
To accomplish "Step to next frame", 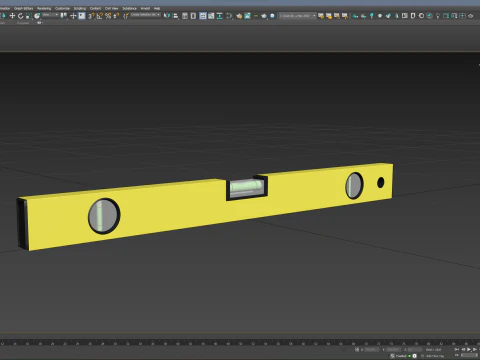I will click(475, 349).
